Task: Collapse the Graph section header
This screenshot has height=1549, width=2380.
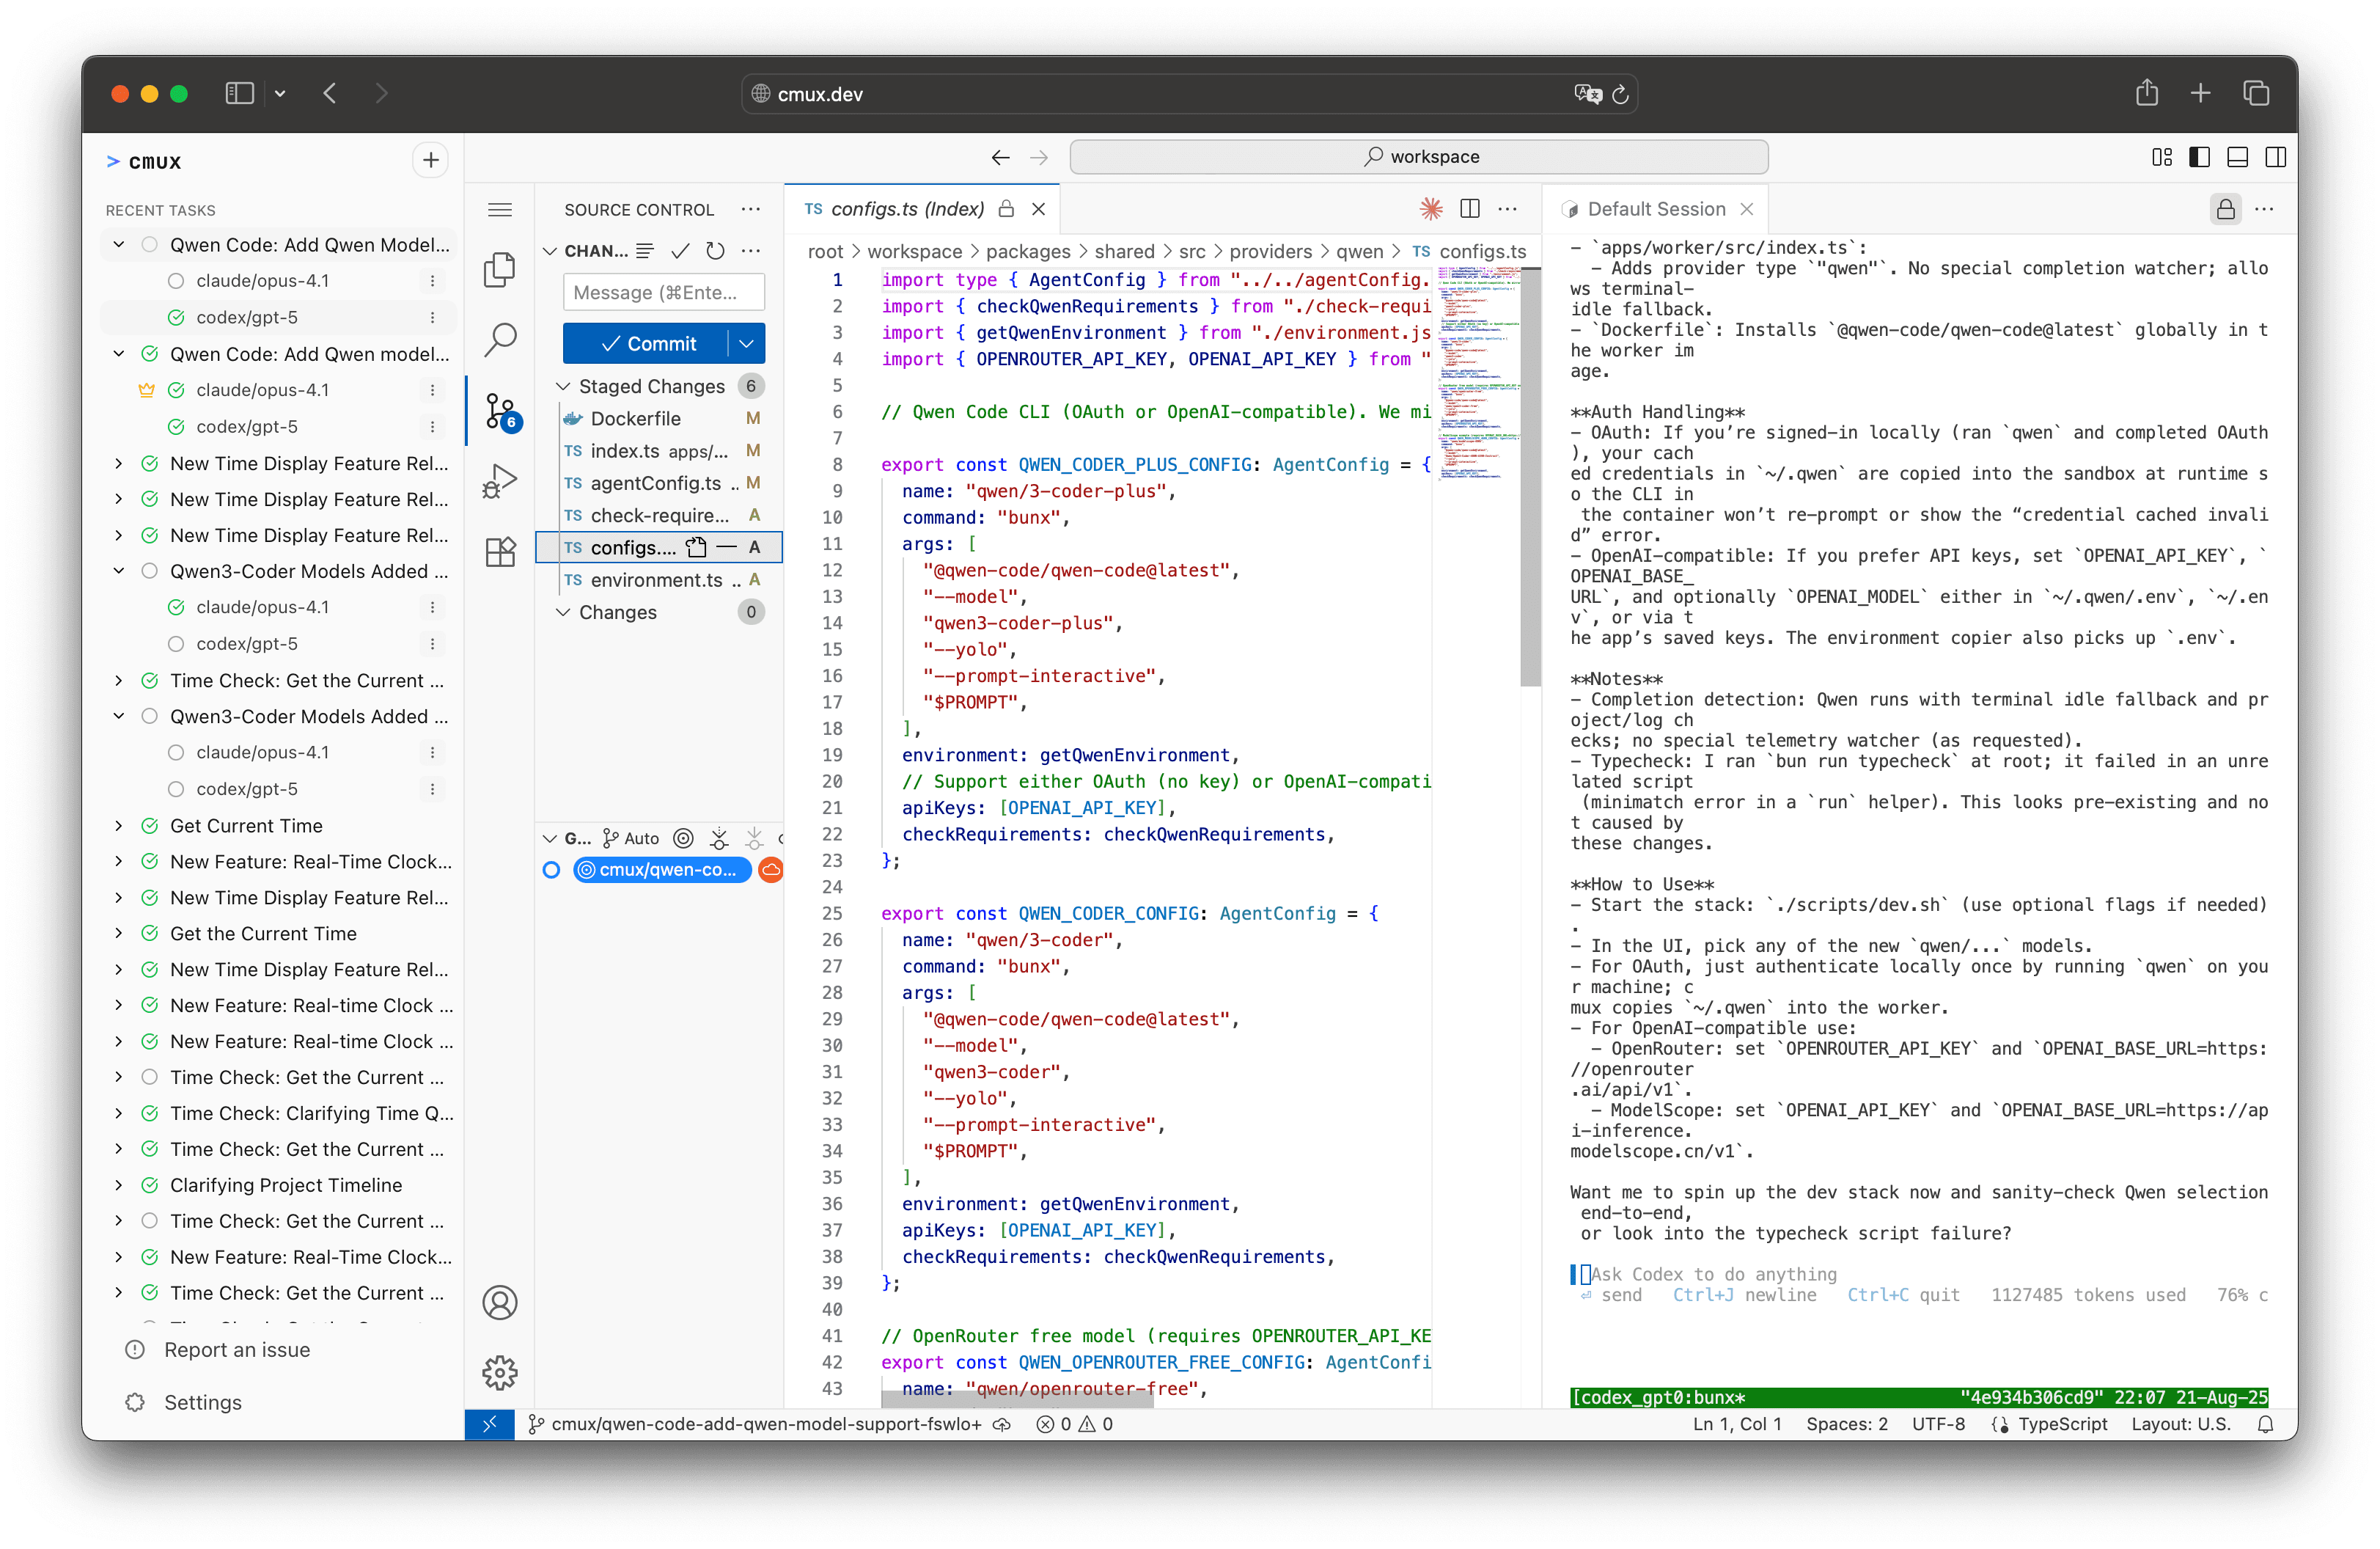Action: (x=549, y=838)
